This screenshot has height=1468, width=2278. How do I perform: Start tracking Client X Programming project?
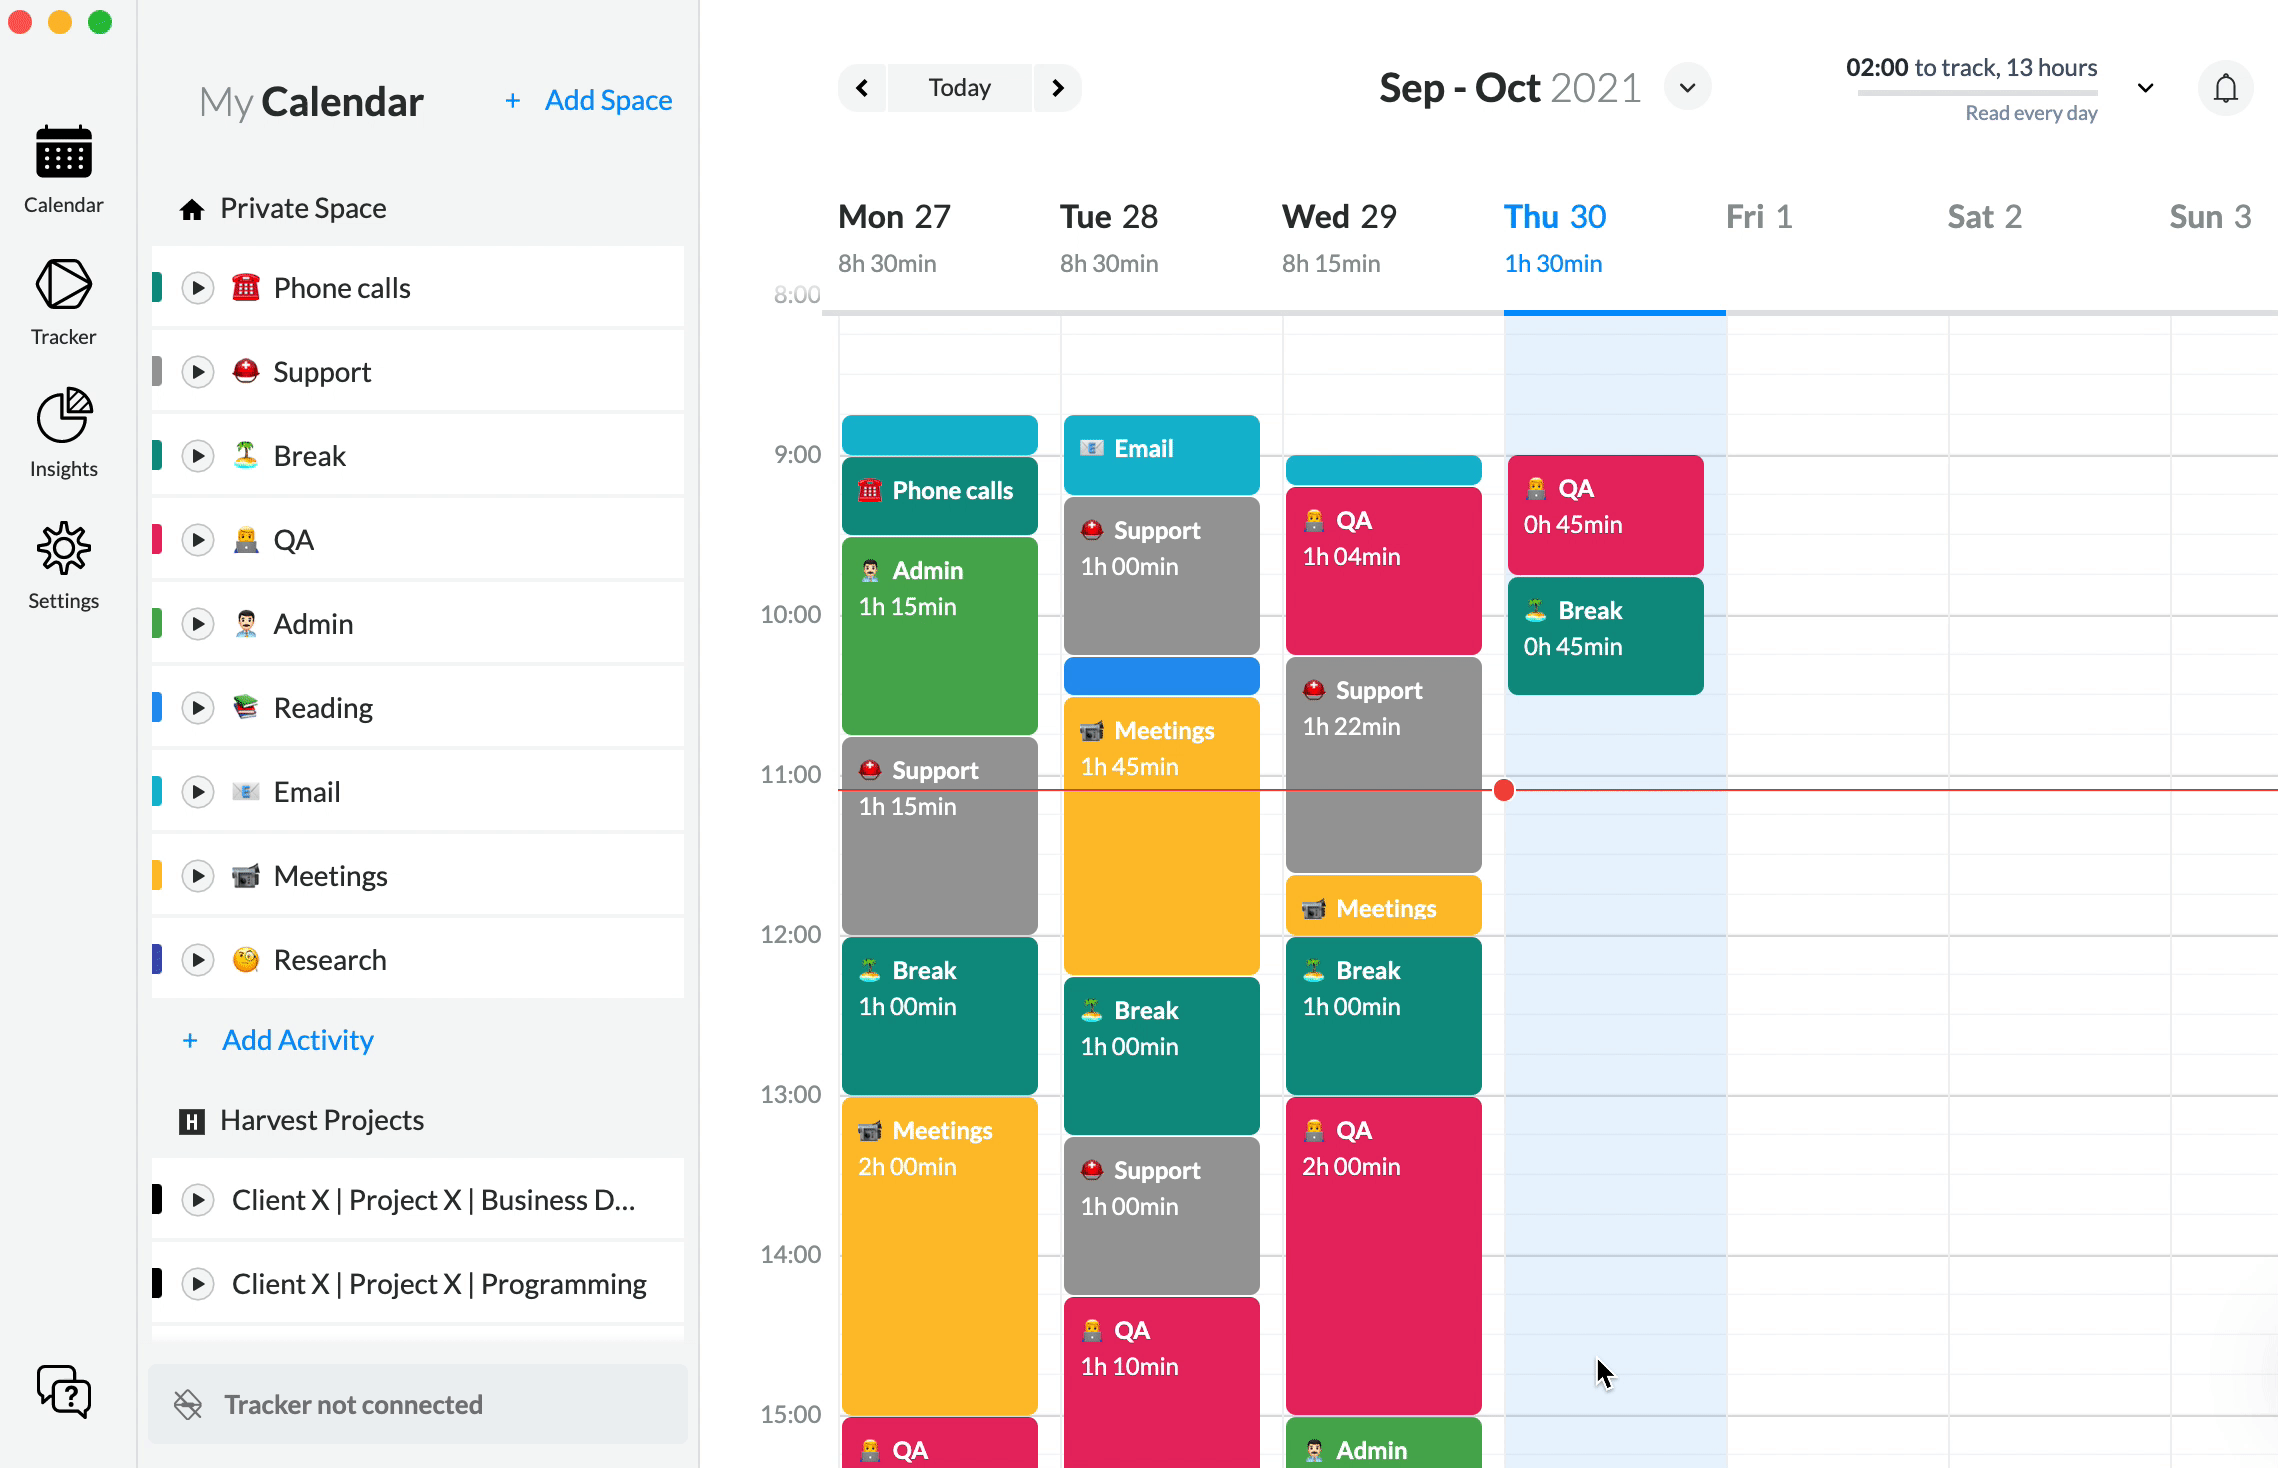click(198, 1284)
